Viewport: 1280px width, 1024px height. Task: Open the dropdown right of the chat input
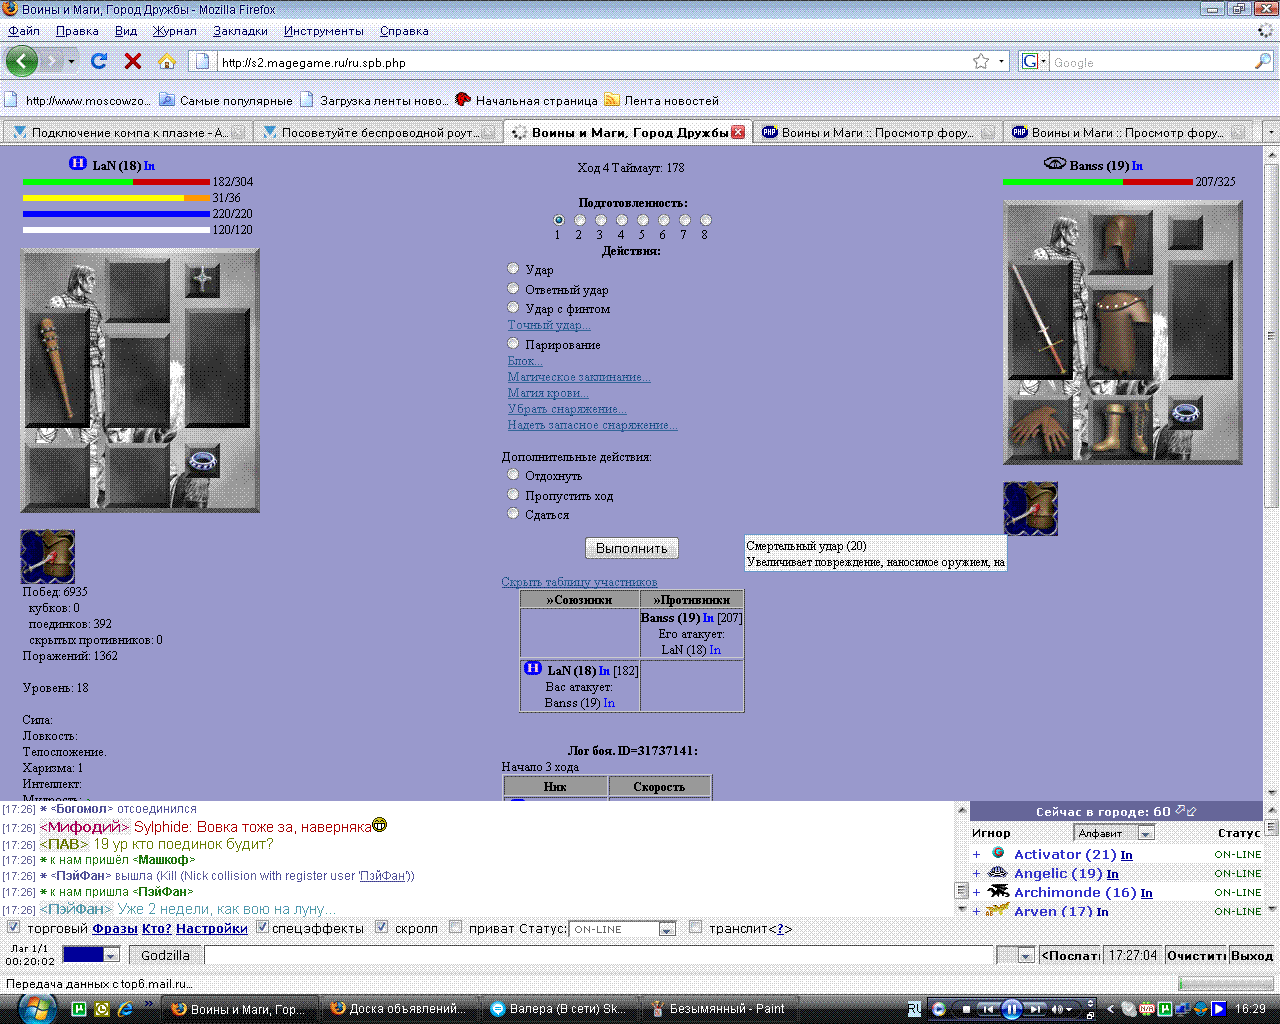(x=1025, y=956)
